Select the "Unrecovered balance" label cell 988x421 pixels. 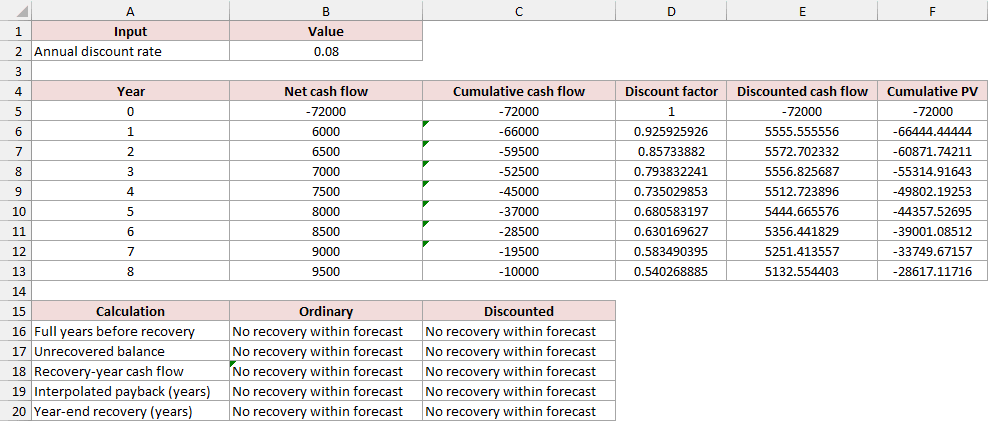pyautogui.click(x=130, y=351)
